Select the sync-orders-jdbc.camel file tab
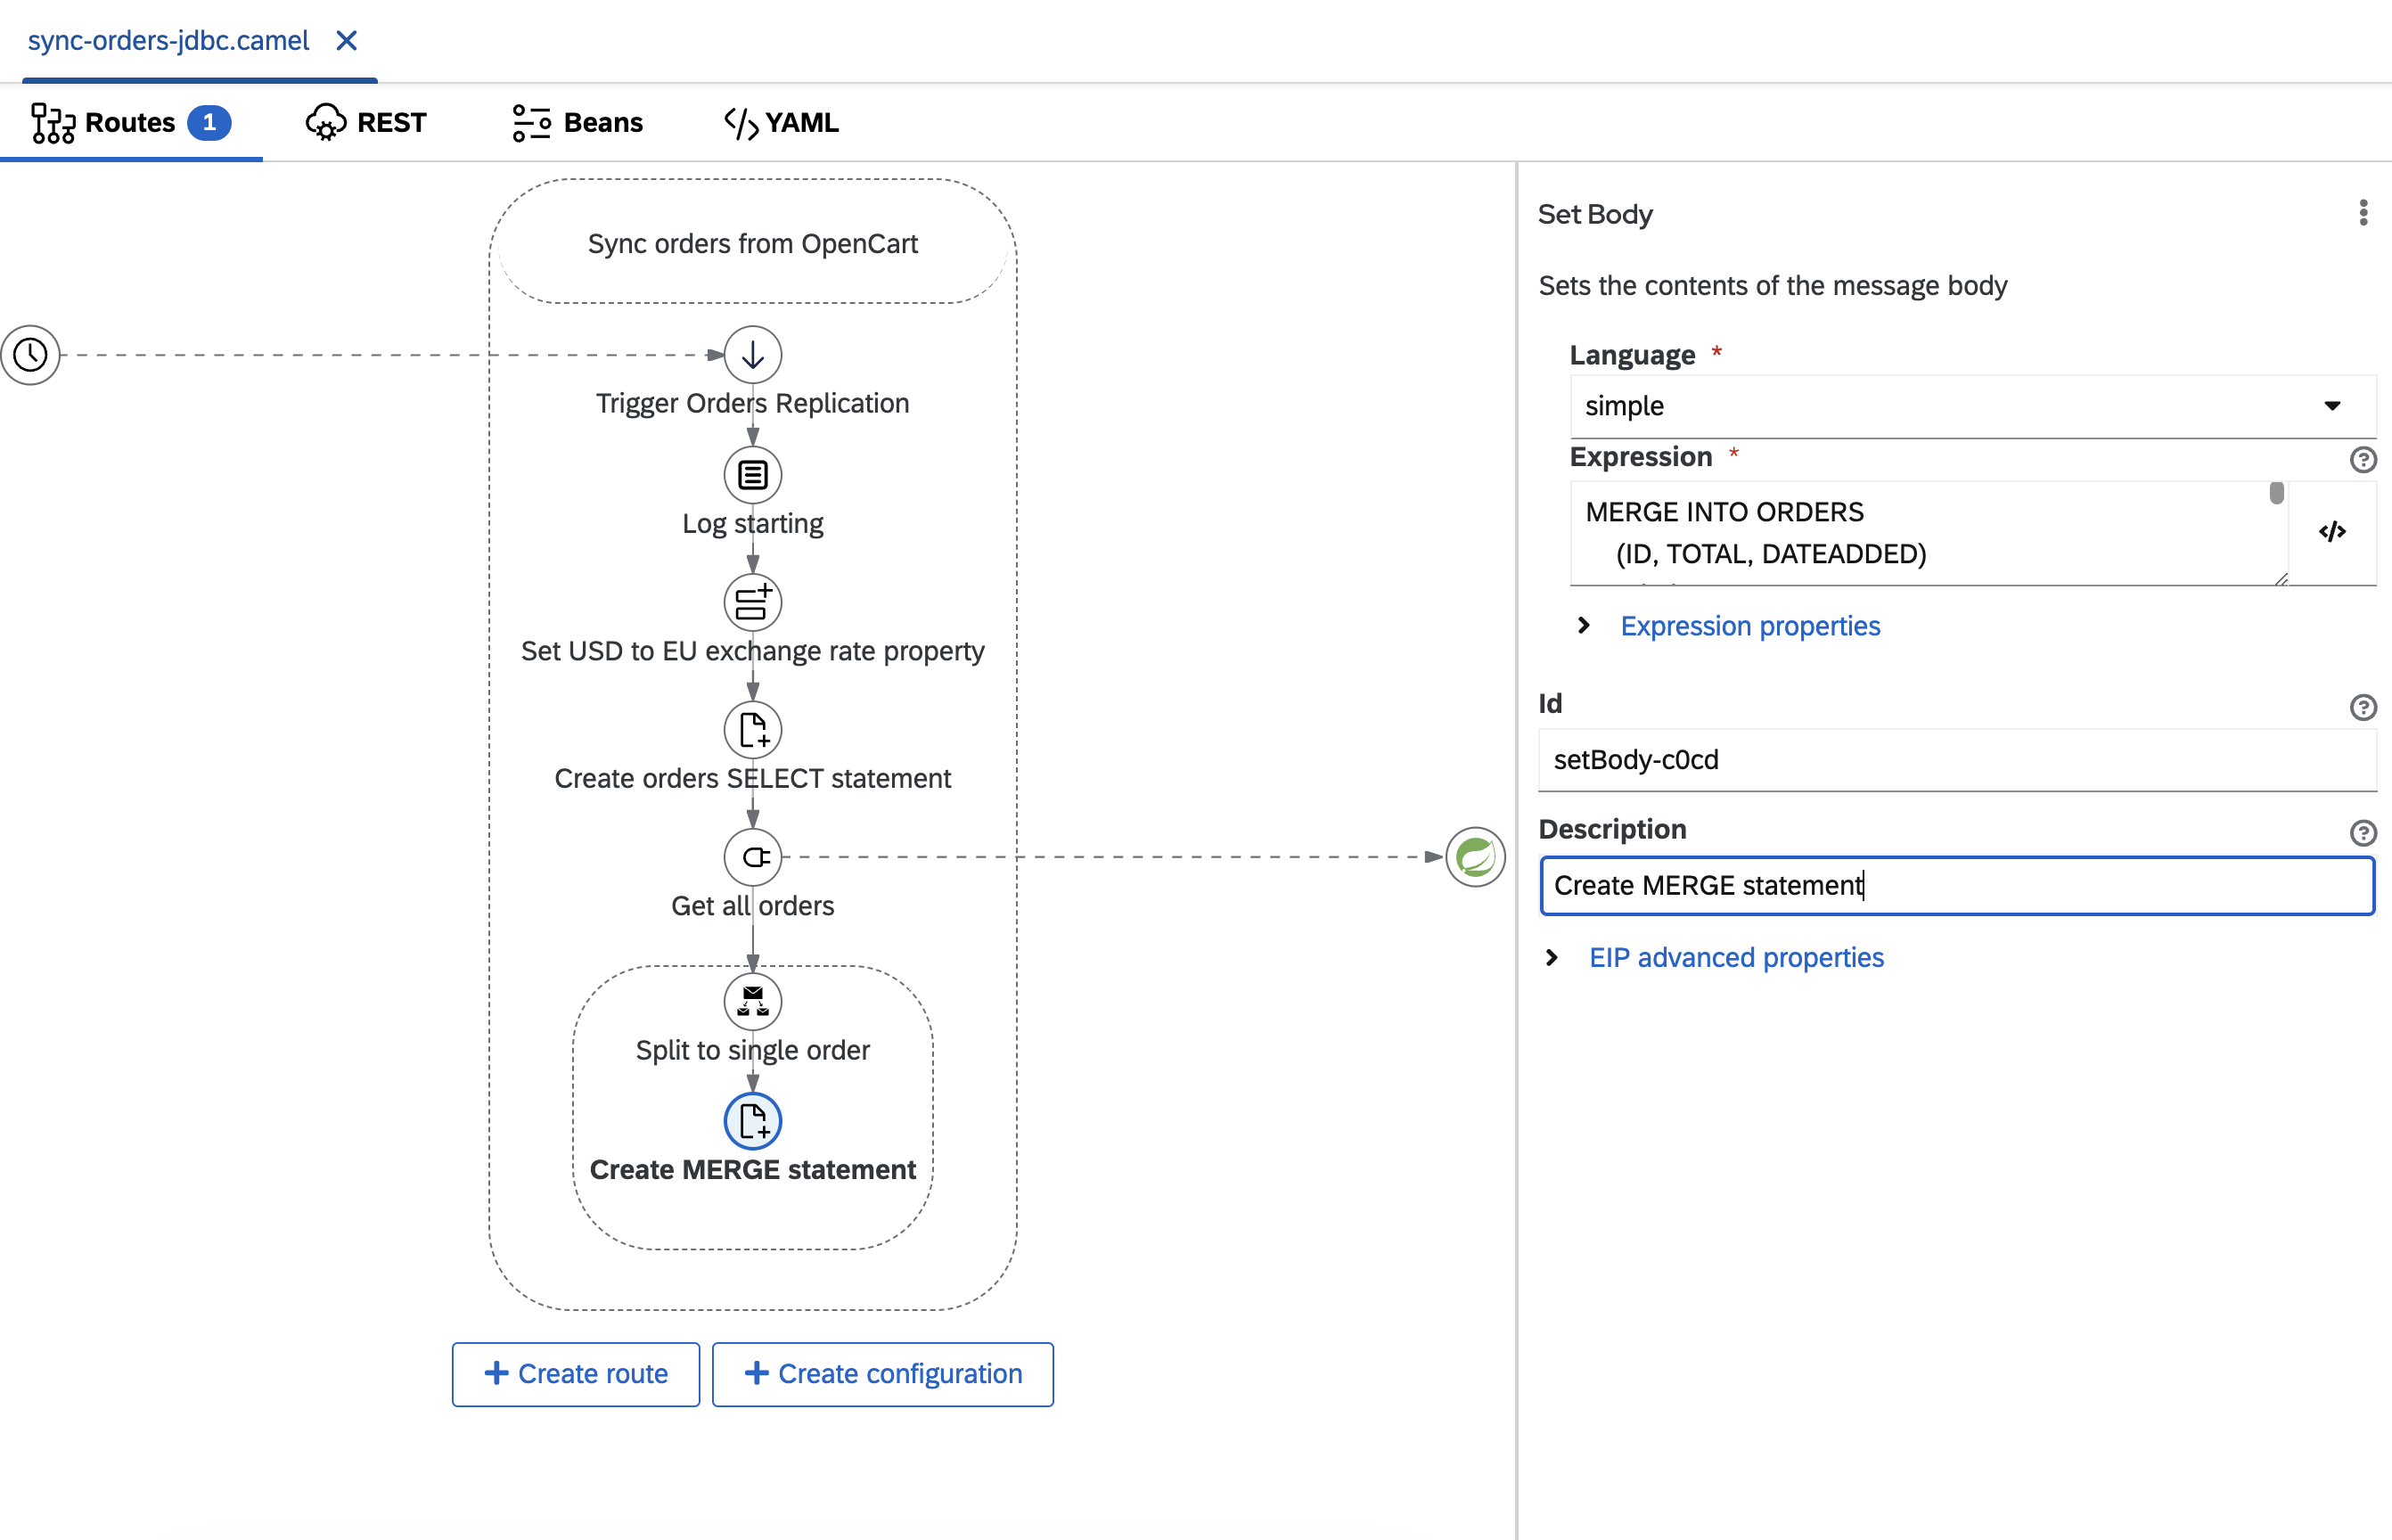2392x1540 pixels. click(x=168, y=40)
